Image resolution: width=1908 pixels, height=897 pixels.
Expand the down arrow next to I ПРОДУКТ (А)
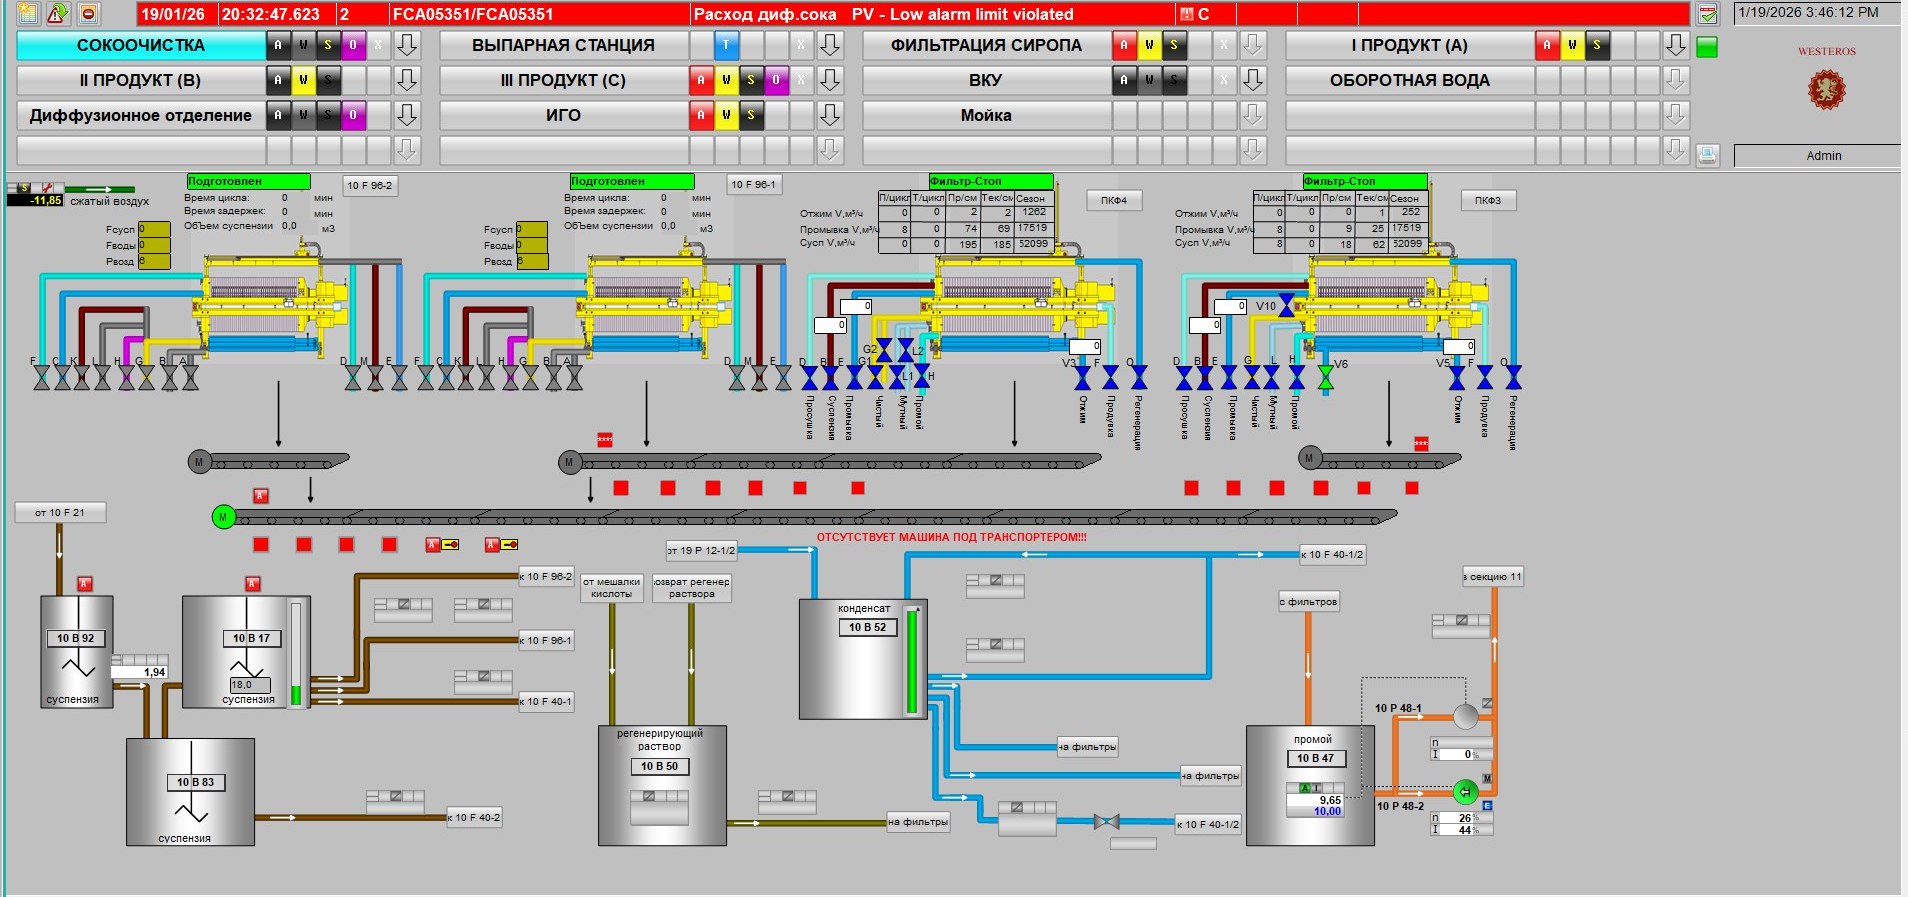[x=1675, y=45]
